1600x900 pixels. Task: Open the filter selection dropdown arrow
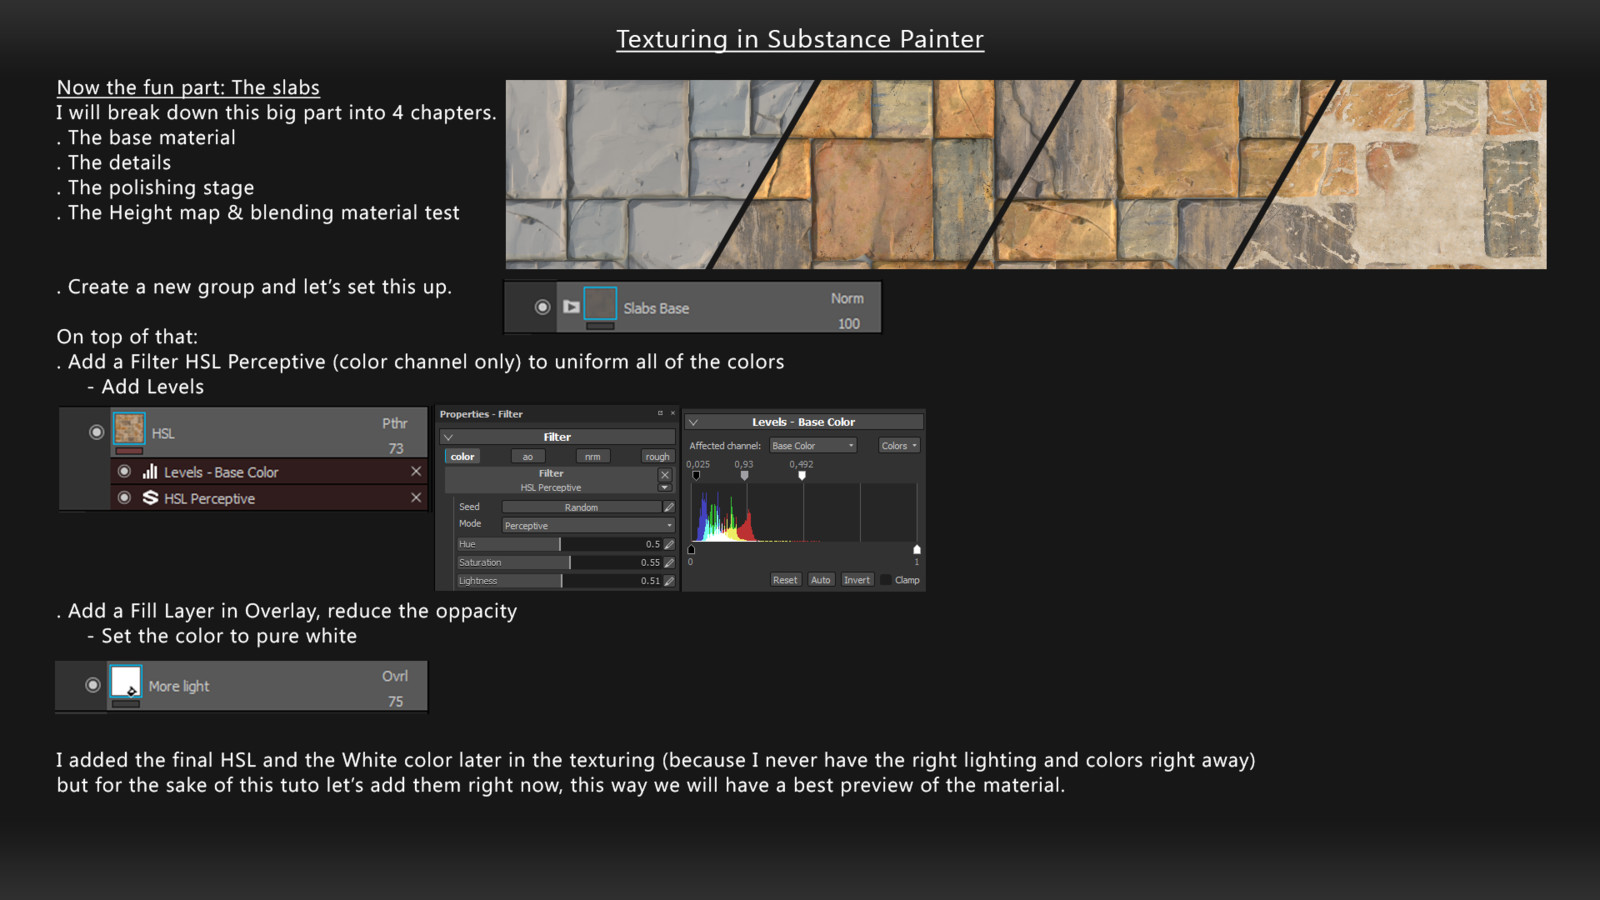pyautogui.click(x=665, y=487)
